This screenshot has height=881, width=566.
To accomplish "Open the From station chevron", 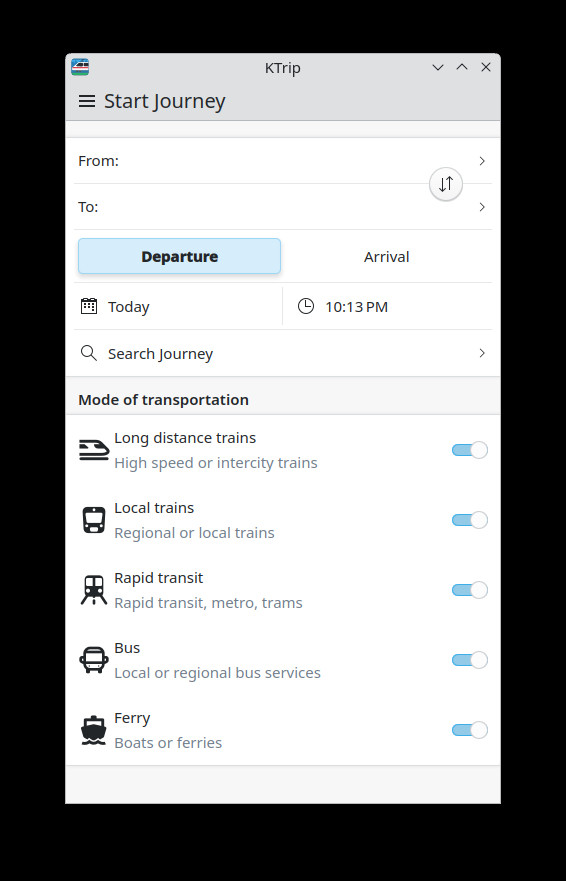I will (x=482, y=161).
